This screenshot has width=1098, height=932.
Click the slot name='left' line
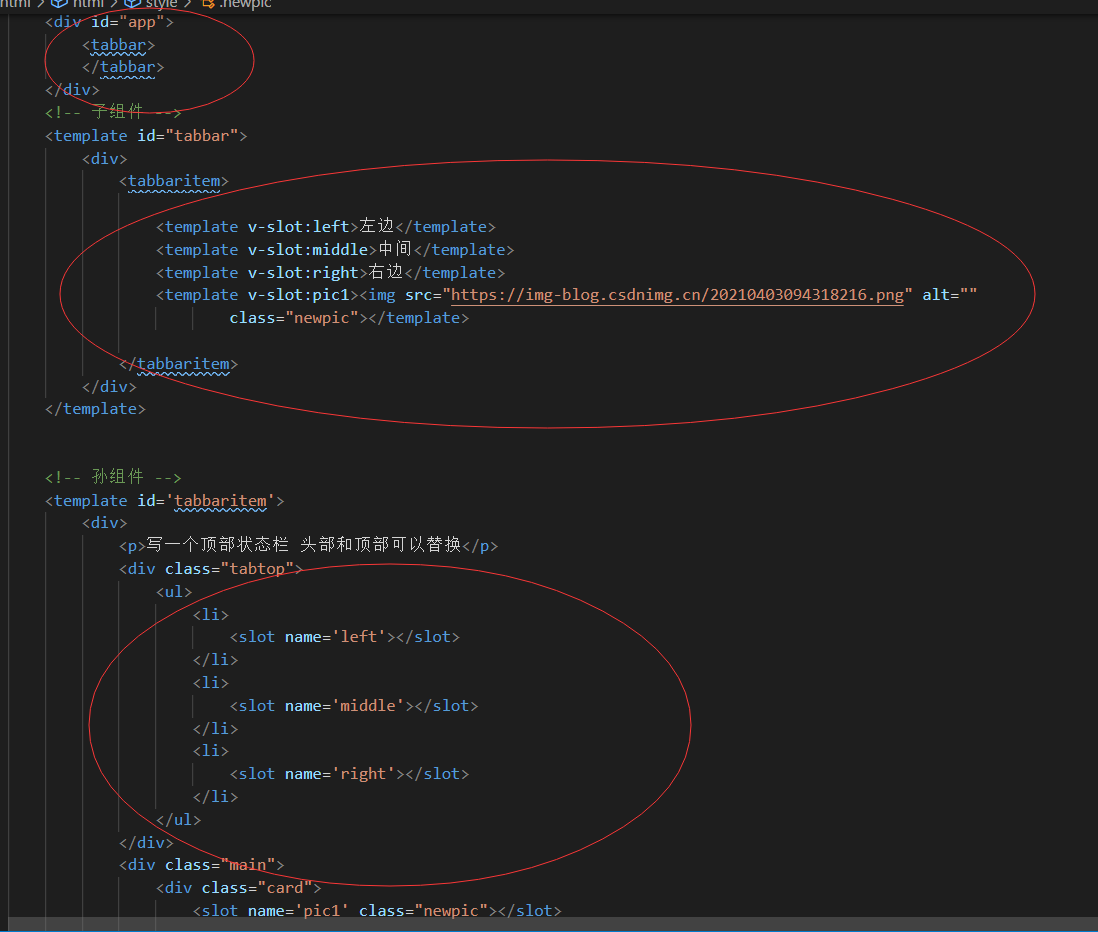345,637
